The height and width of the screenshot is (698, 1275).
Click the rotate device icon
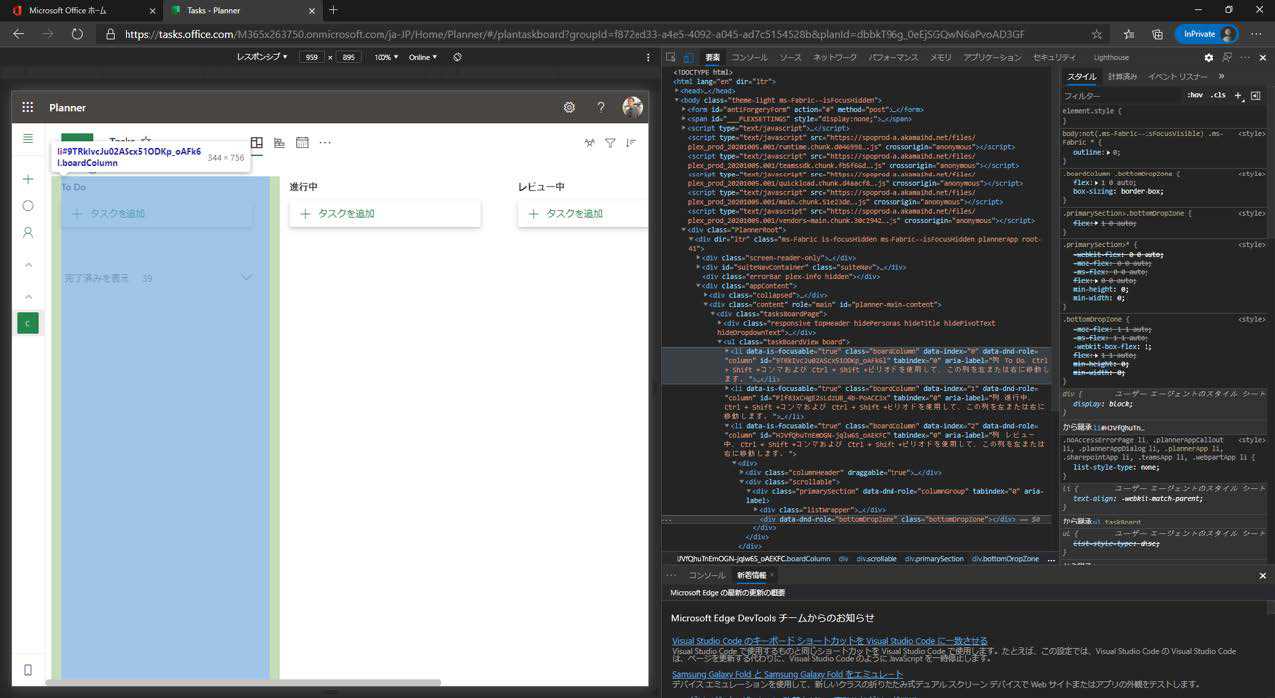coord(457,57)
